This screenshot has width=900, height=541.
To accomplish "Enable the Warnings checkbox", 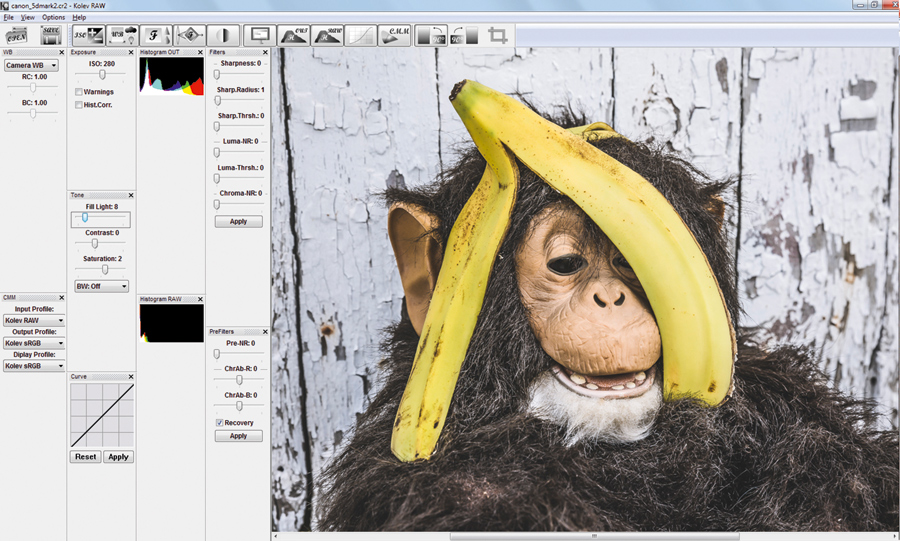I will click(x=79, y=92).
